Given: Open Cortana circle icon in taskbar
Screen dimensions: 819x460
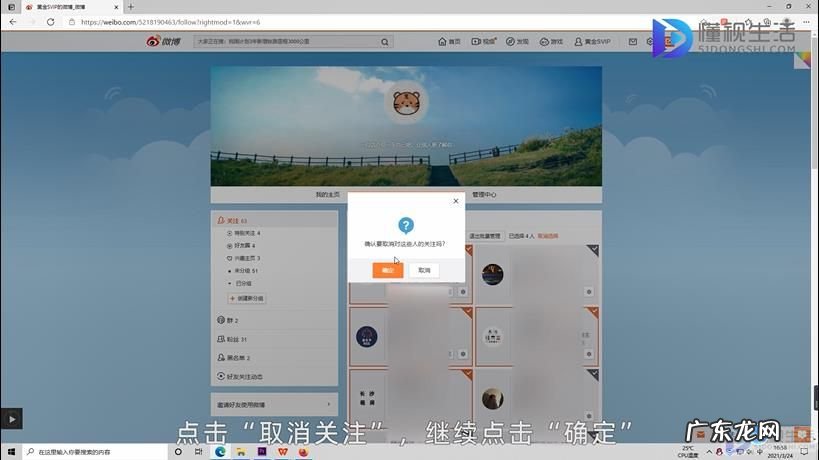Looking at the screenshot, I should point(179,452).
